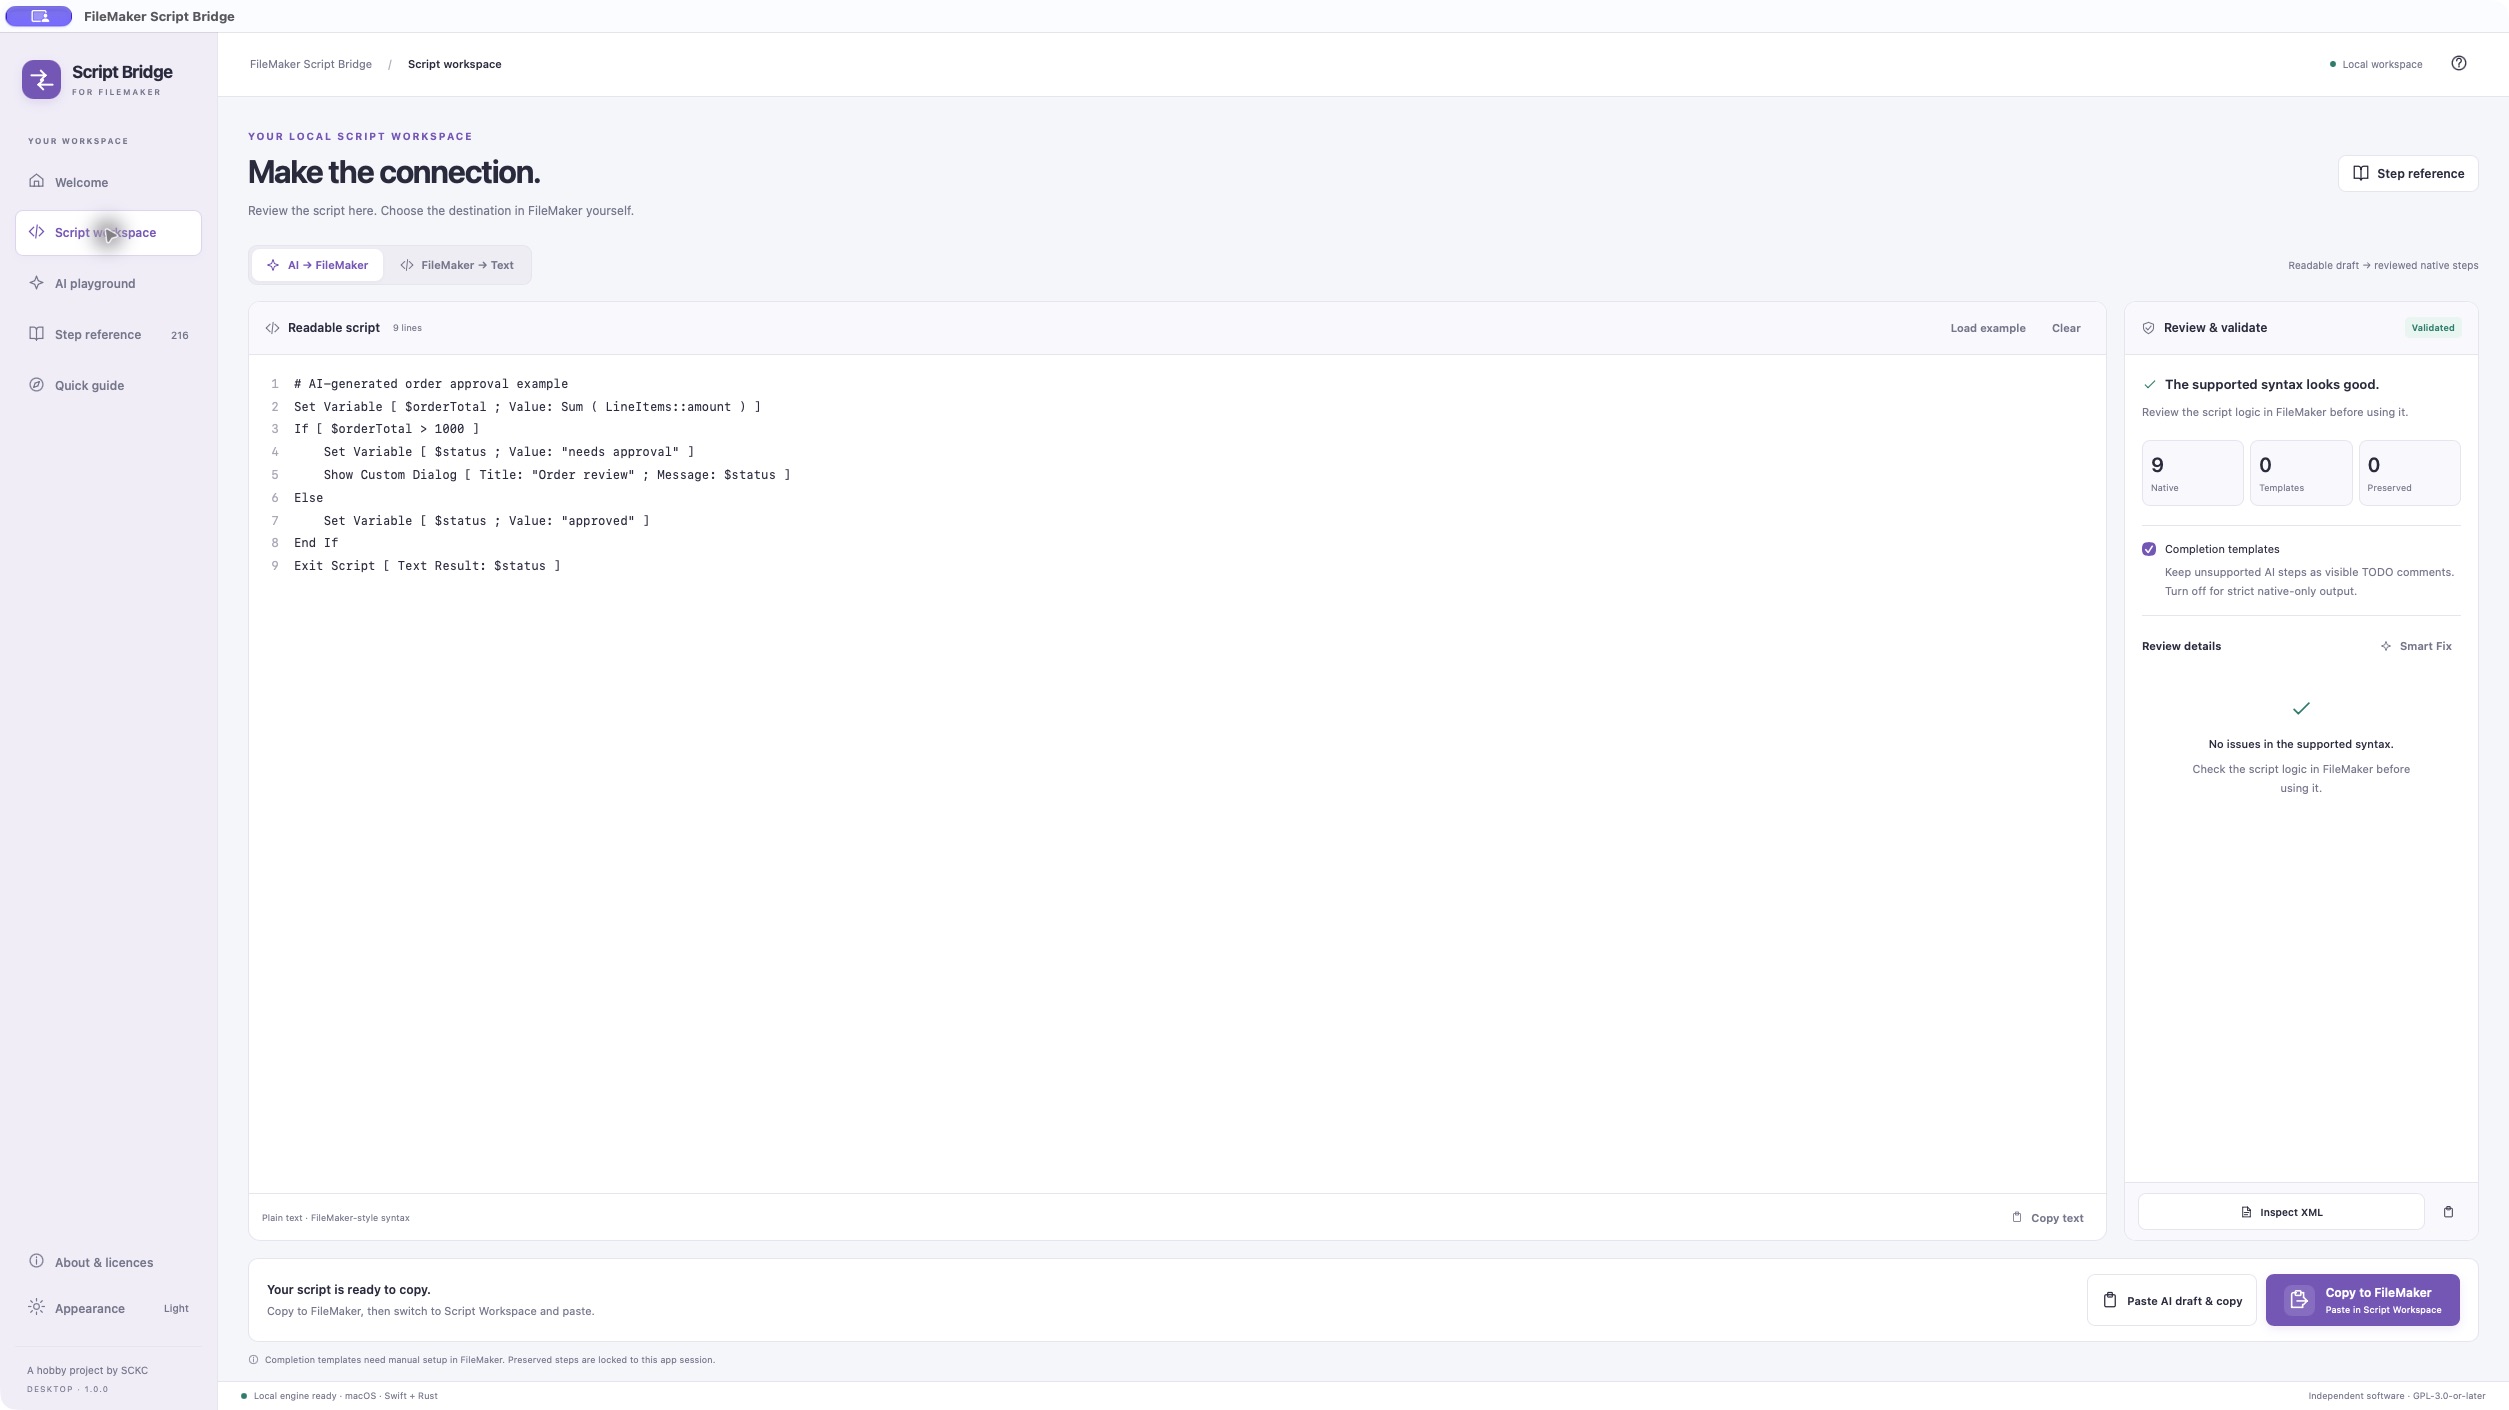Image resolution: width=2509 pixels, height=1410 pixels.
Task: Click 'A hobby project by SCKC' text
Action: tap(87, 1371)
